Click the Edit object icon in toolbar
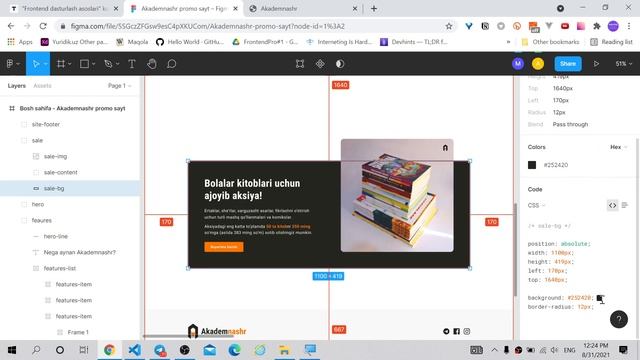640x360 pixels. coord(300,64)
